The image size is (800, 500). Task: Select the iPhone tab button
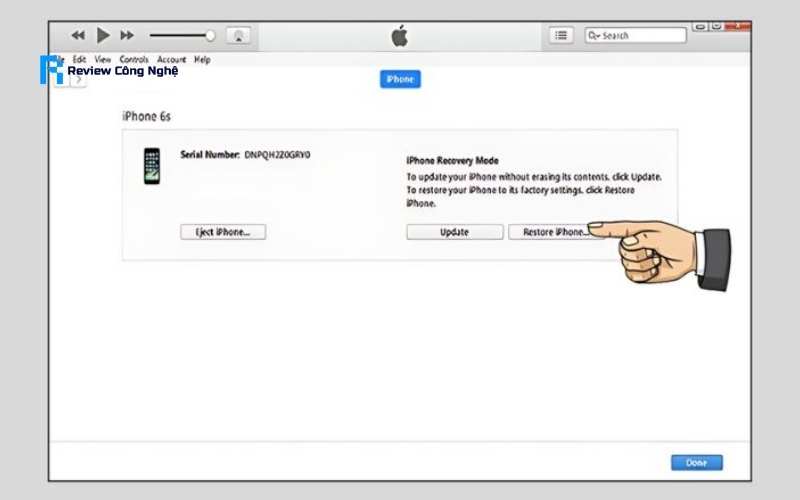click(400, 79)
